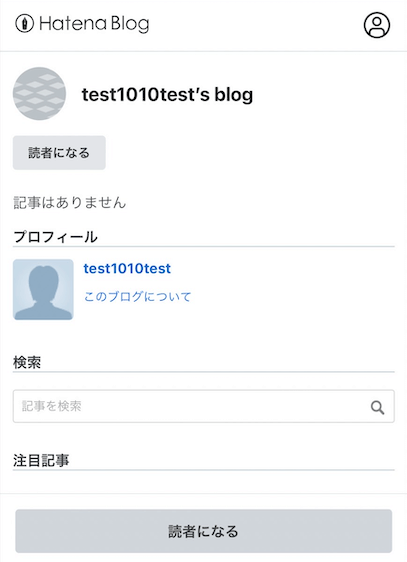Click the test1010test's blog title
This screenshot has height=562, width=407.
tap(167, 95)
